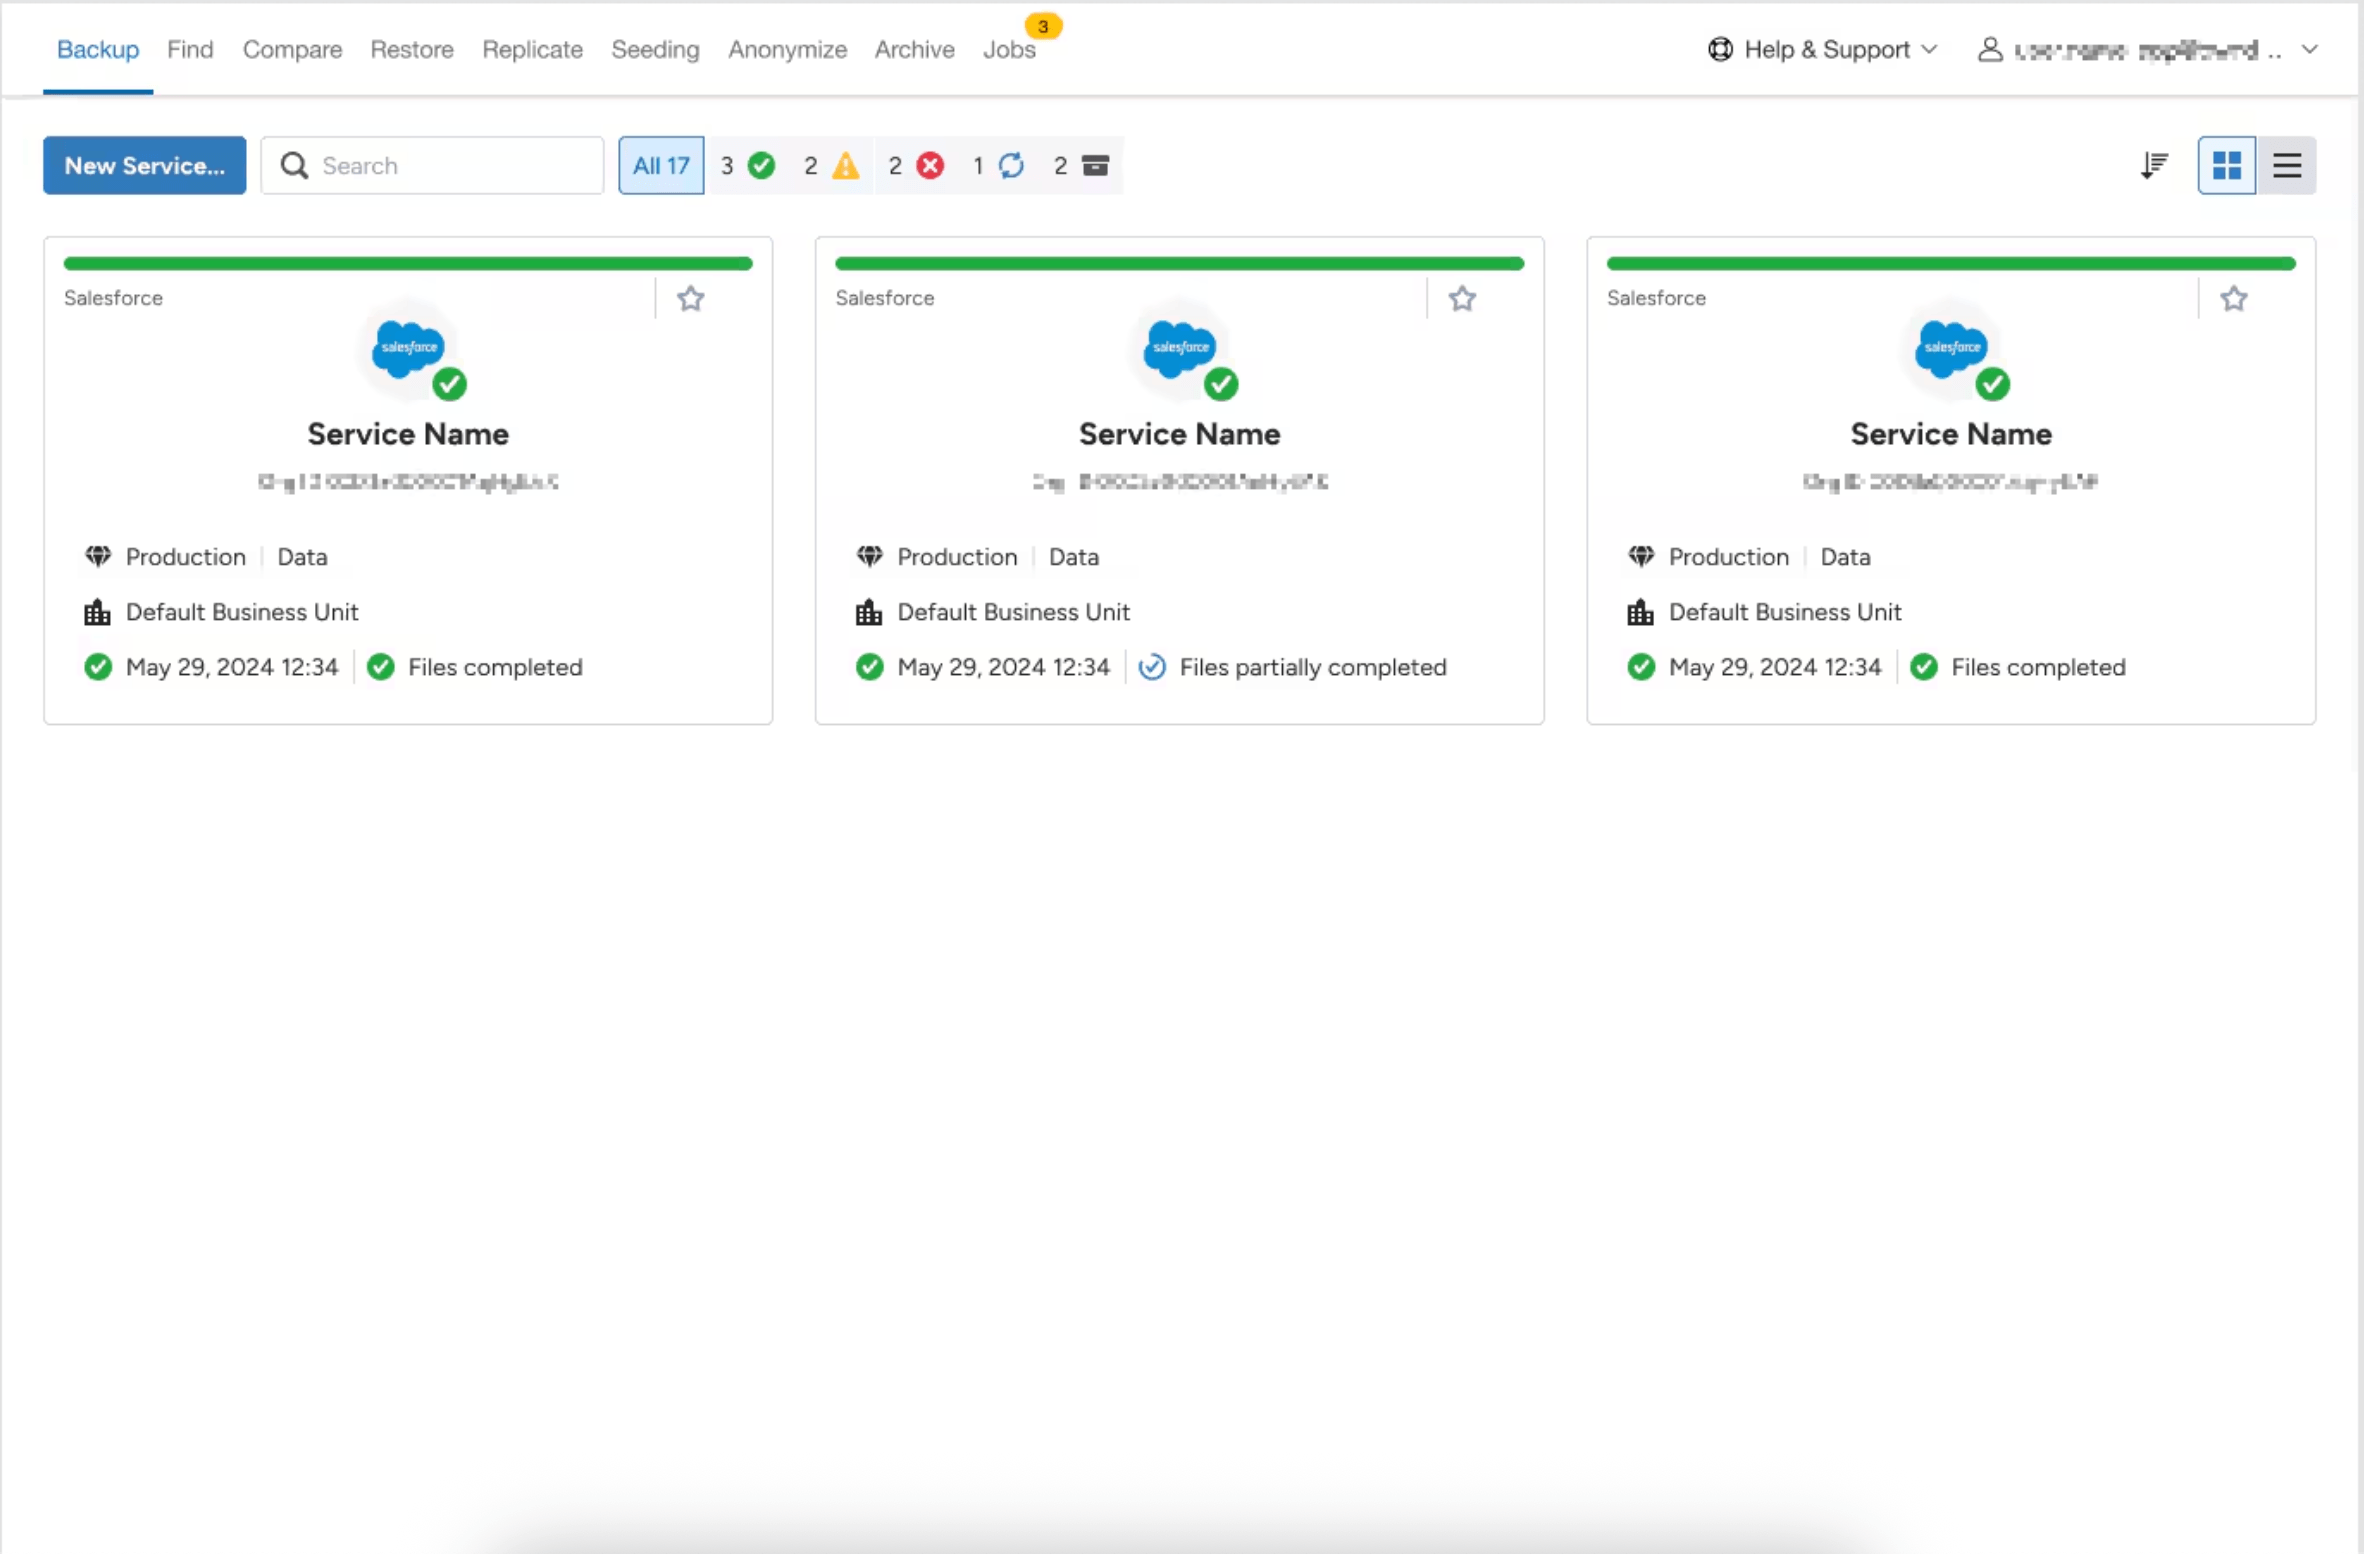Screen dimensions: 2364x1554
Task: Switch to the Restore tab
Action: (x=412, y=49)
